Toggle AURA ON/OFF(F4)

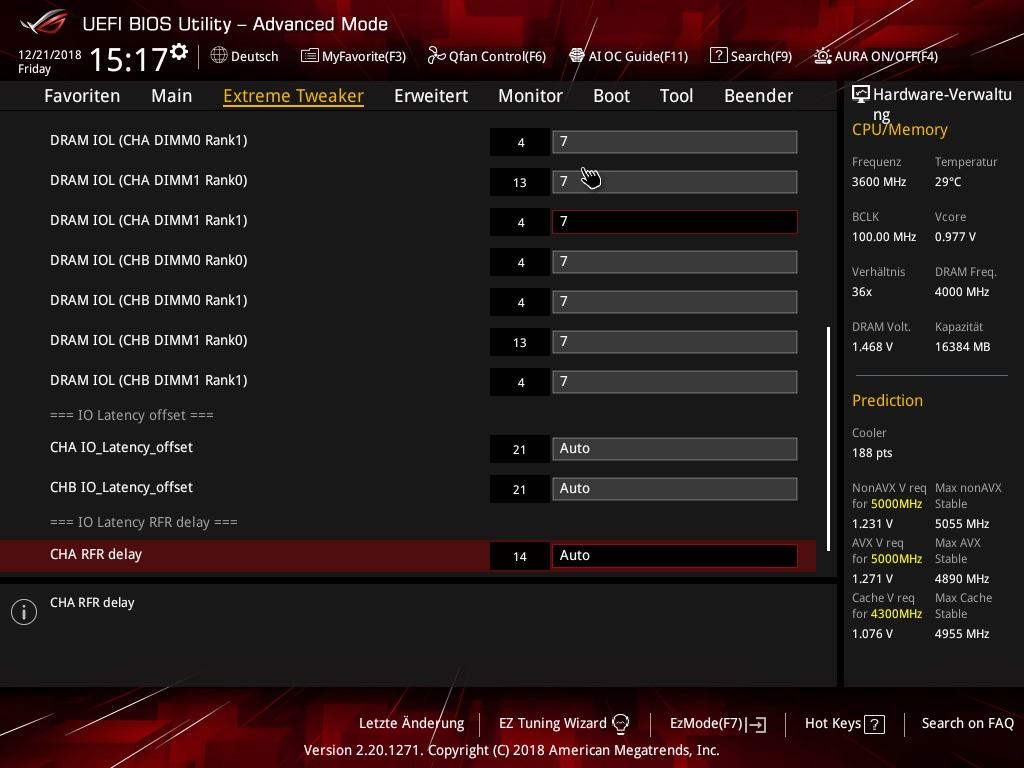click(876, 56)
